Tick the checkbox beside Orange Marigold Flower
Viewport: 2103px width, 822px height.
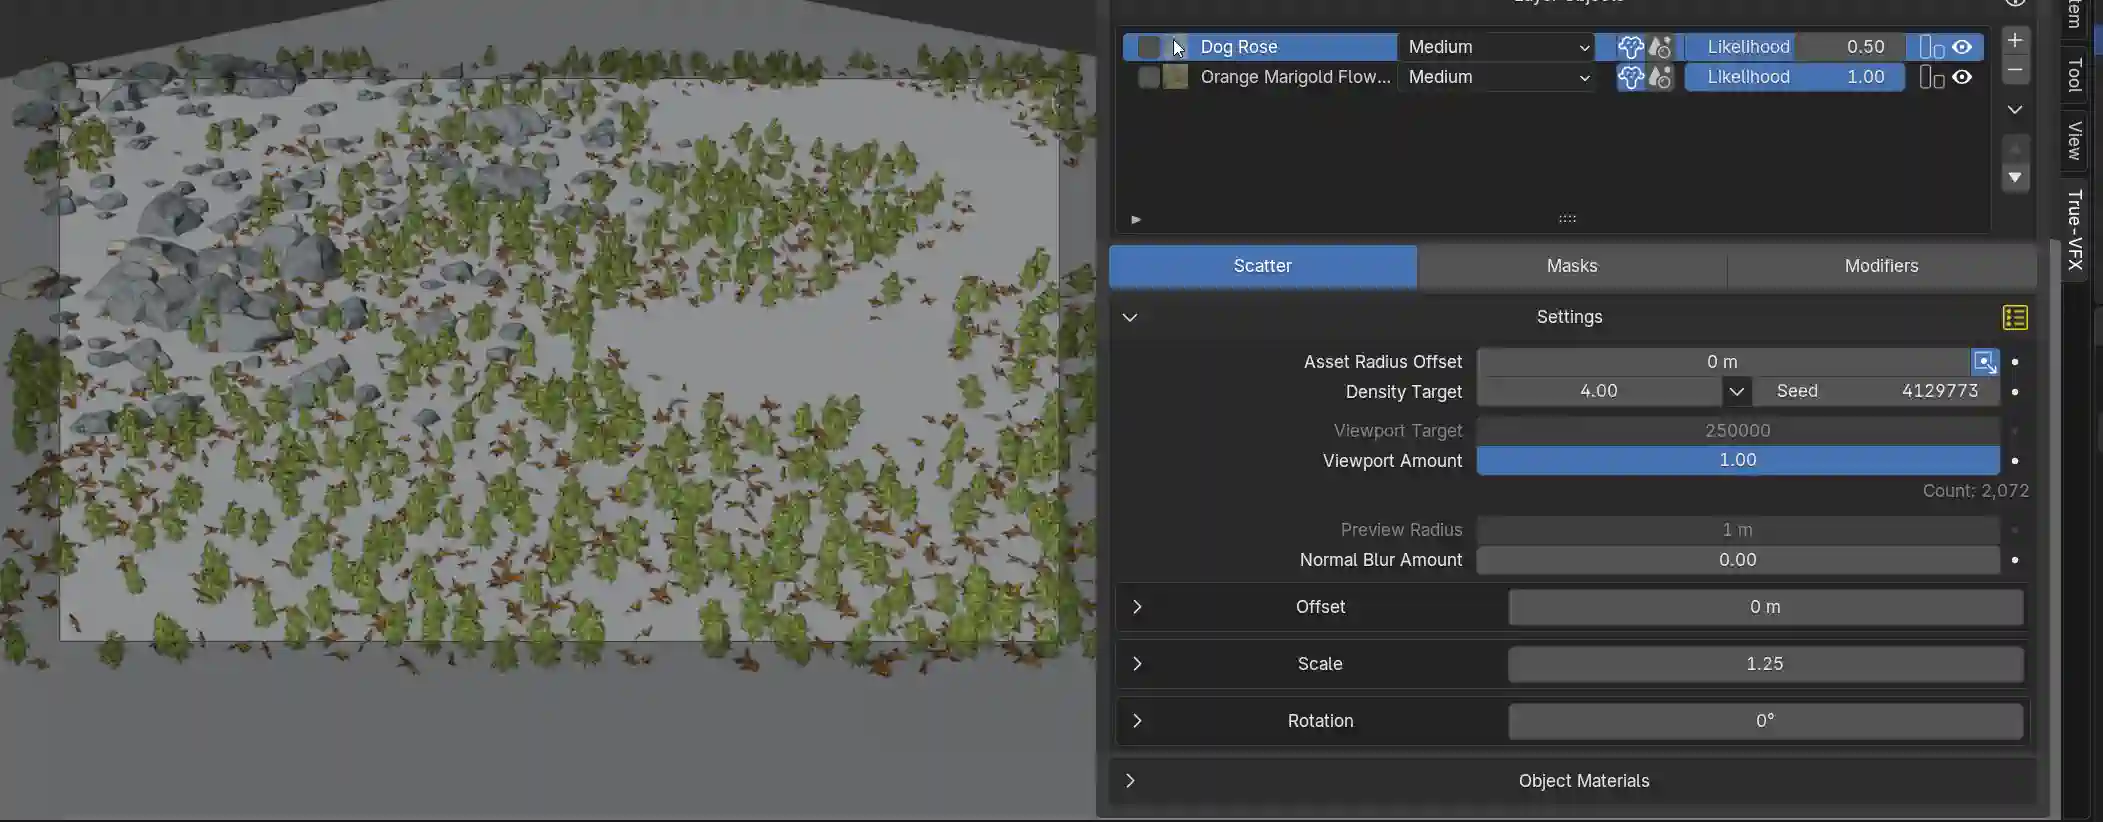point(1149,77)
